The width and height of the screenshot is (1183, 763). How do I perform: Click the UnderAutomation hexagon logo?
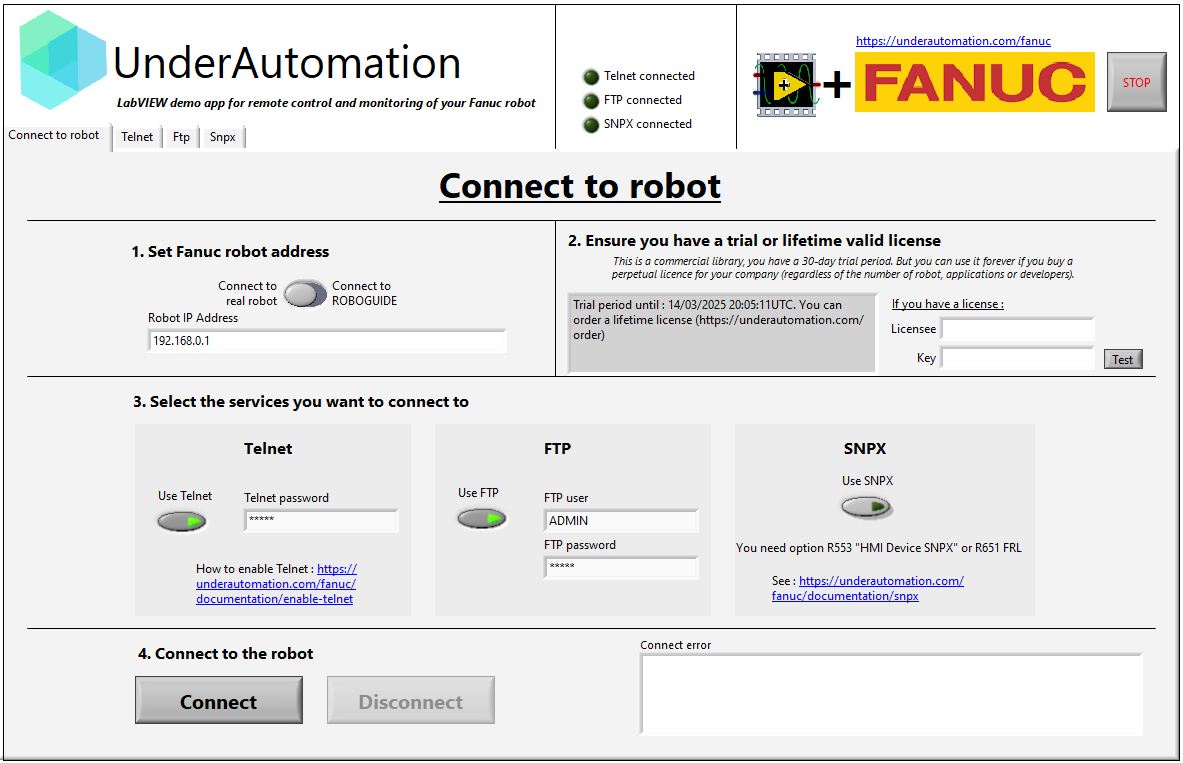(x=63, y=60)
